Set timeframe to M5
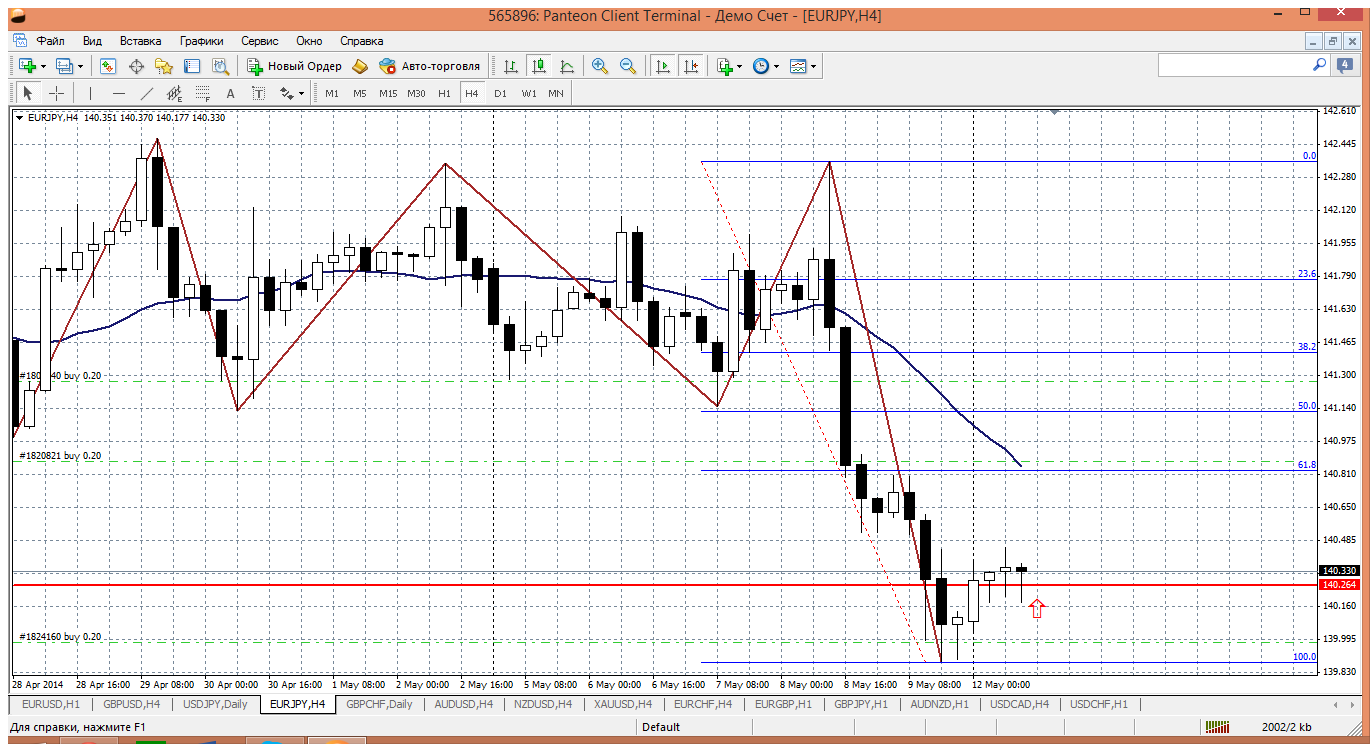This screenshot has height=744, width=1370. 359,93
